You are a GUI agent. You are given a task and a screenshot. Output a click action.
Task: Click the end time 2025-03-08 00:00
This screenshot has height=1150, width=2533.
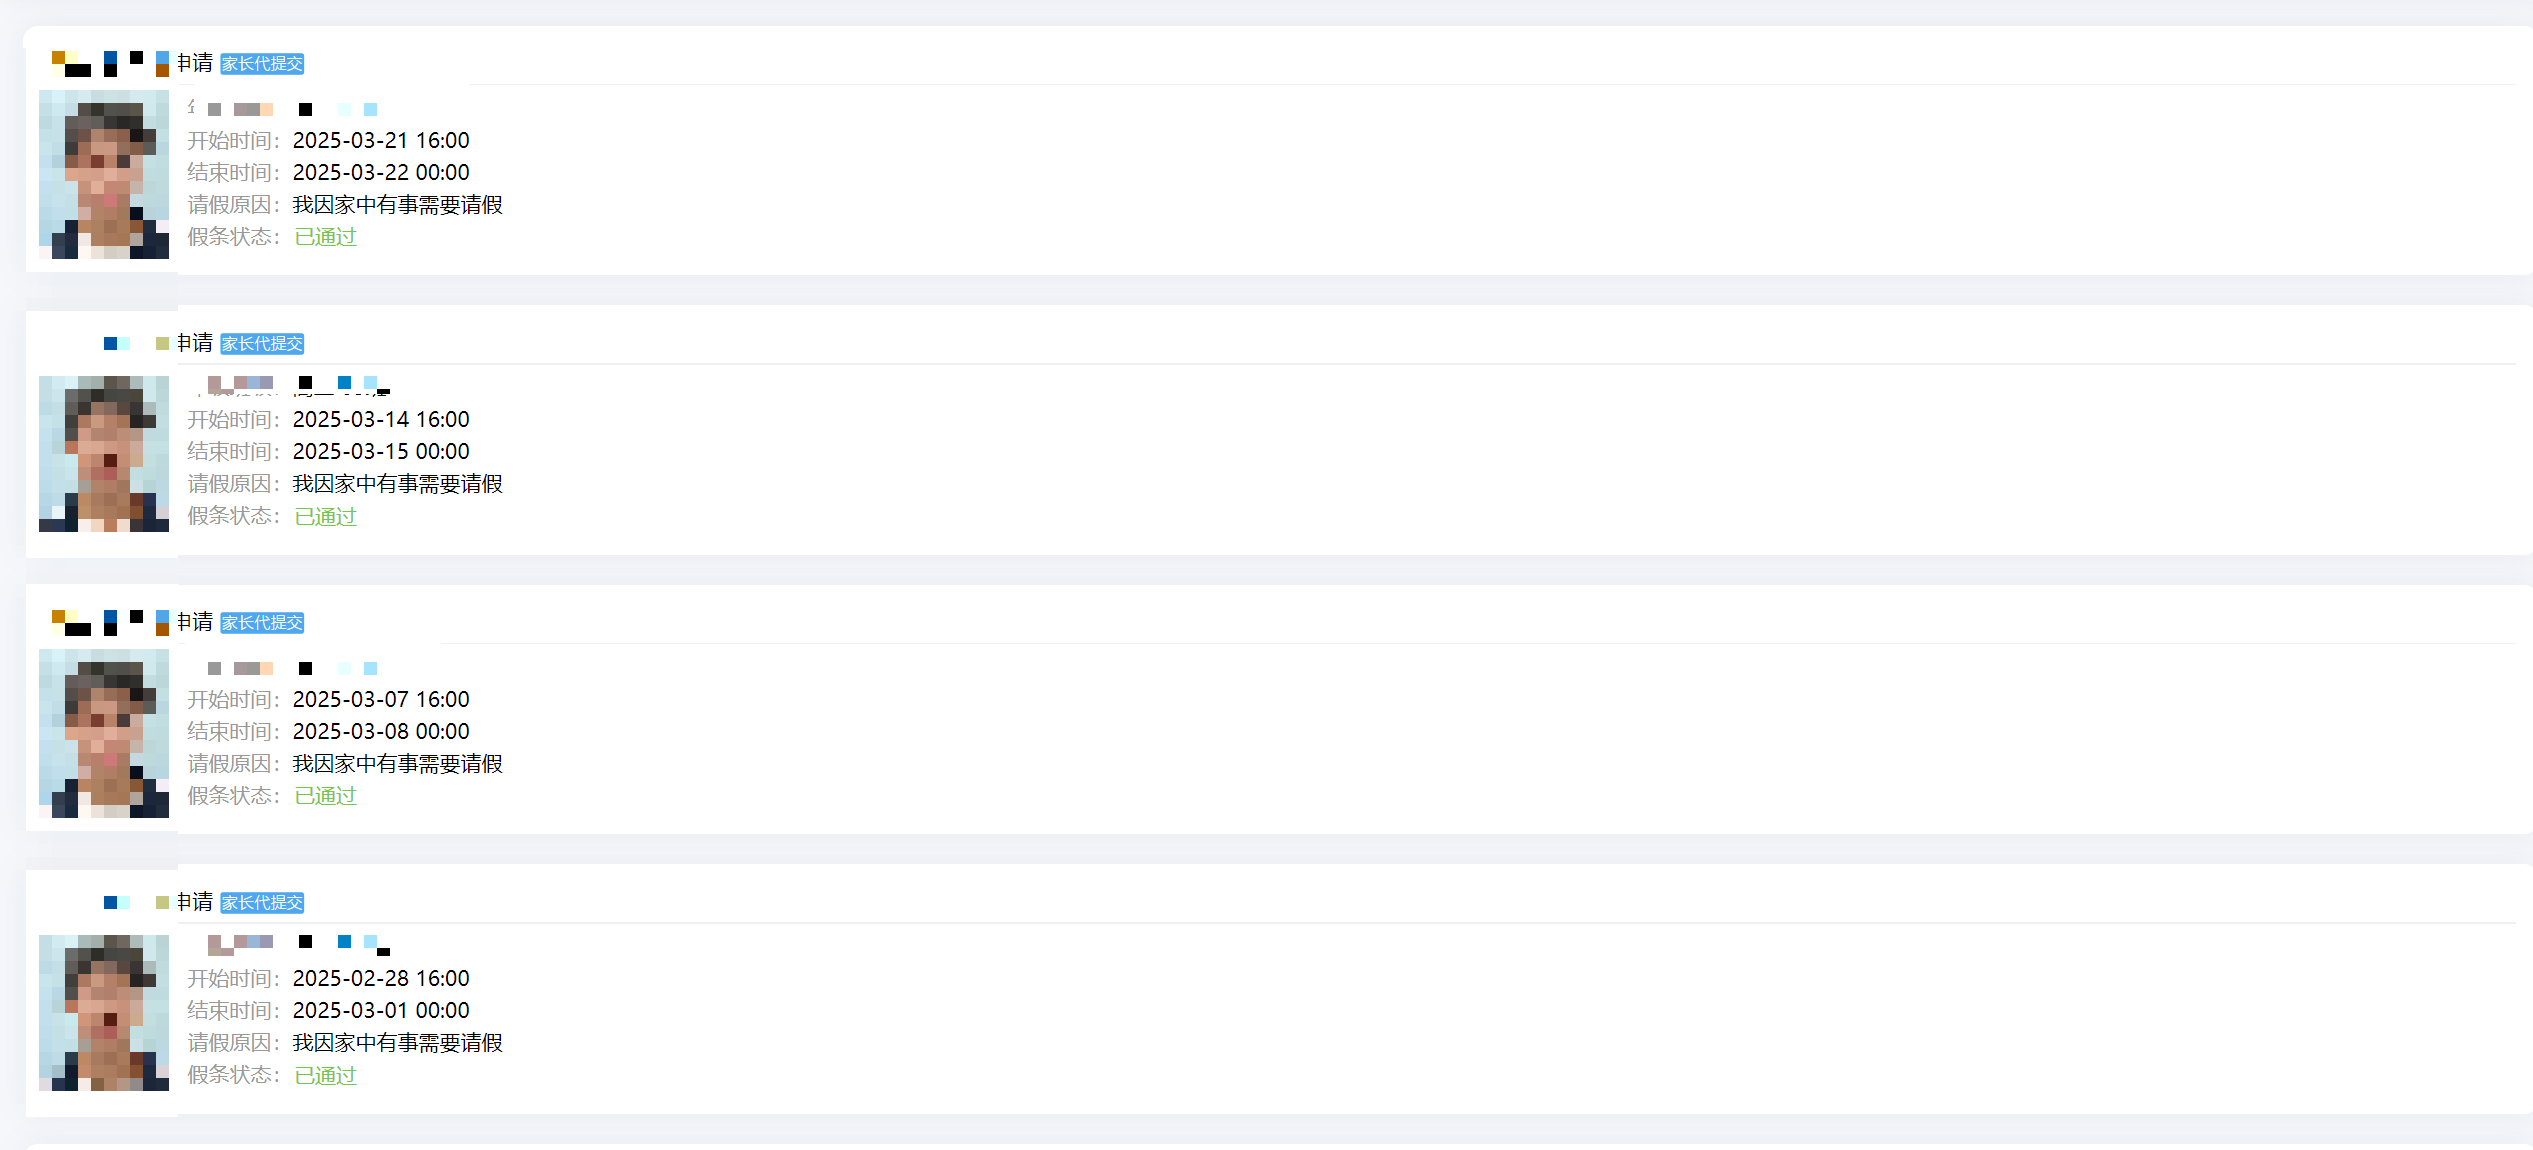coord(381,732)
